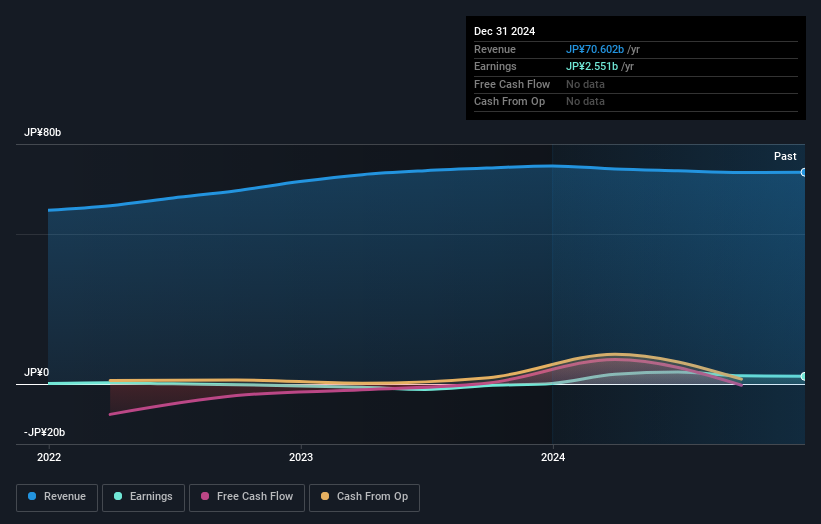Screen dimensions: 821x524
Task: Toggle the Cash From Op legend button
Action: click(364, 497)
